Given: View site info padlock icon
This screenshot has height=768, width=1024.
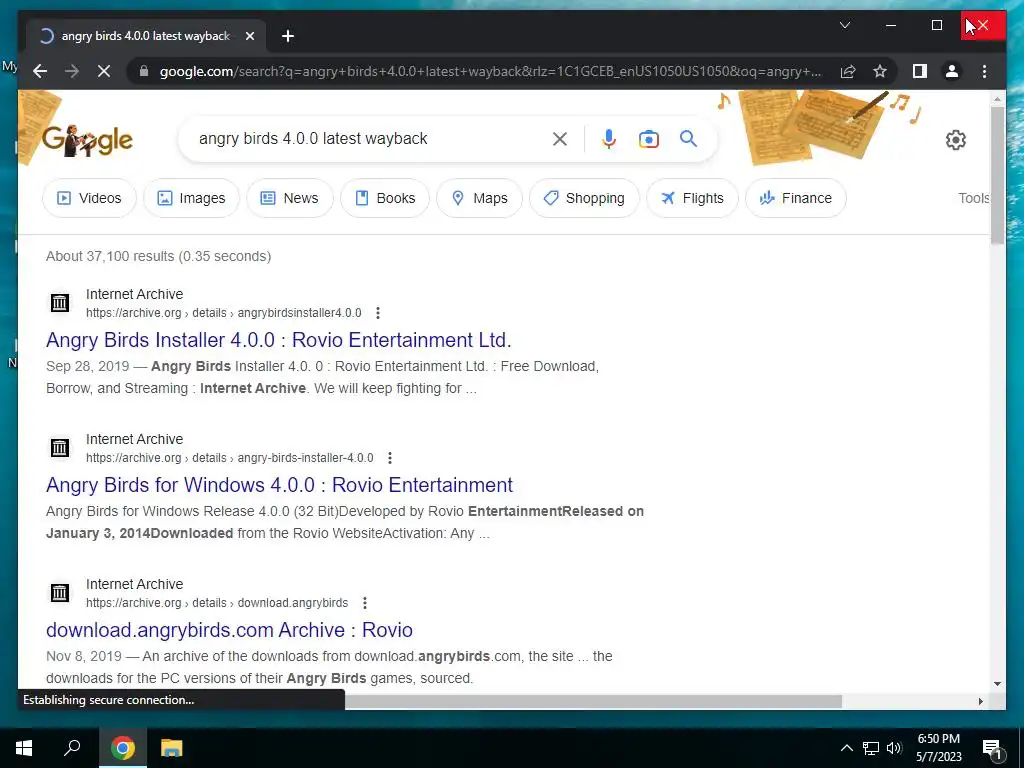Looking at the screenshot, I should point(144,71).
